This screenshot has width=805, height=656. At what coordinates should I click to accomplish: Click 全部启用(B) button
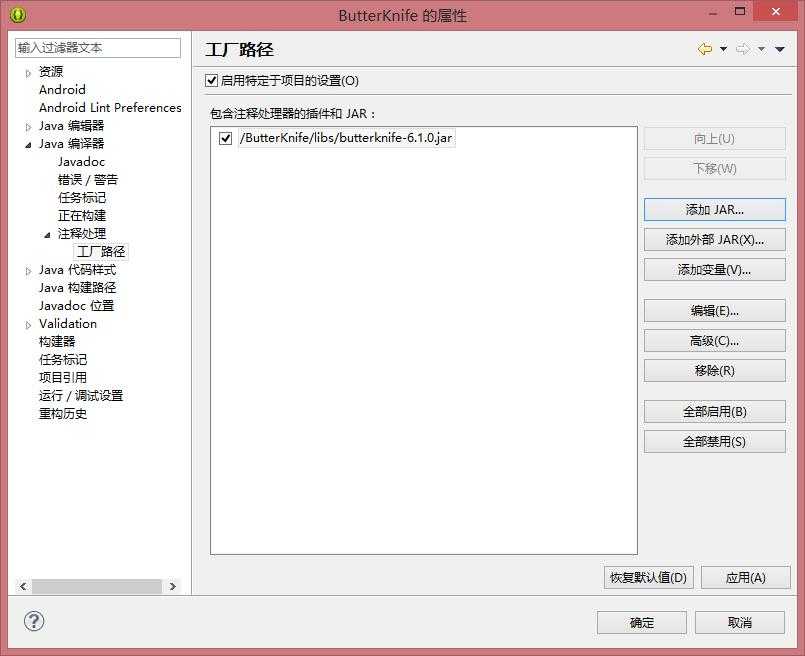click(715, 411)
